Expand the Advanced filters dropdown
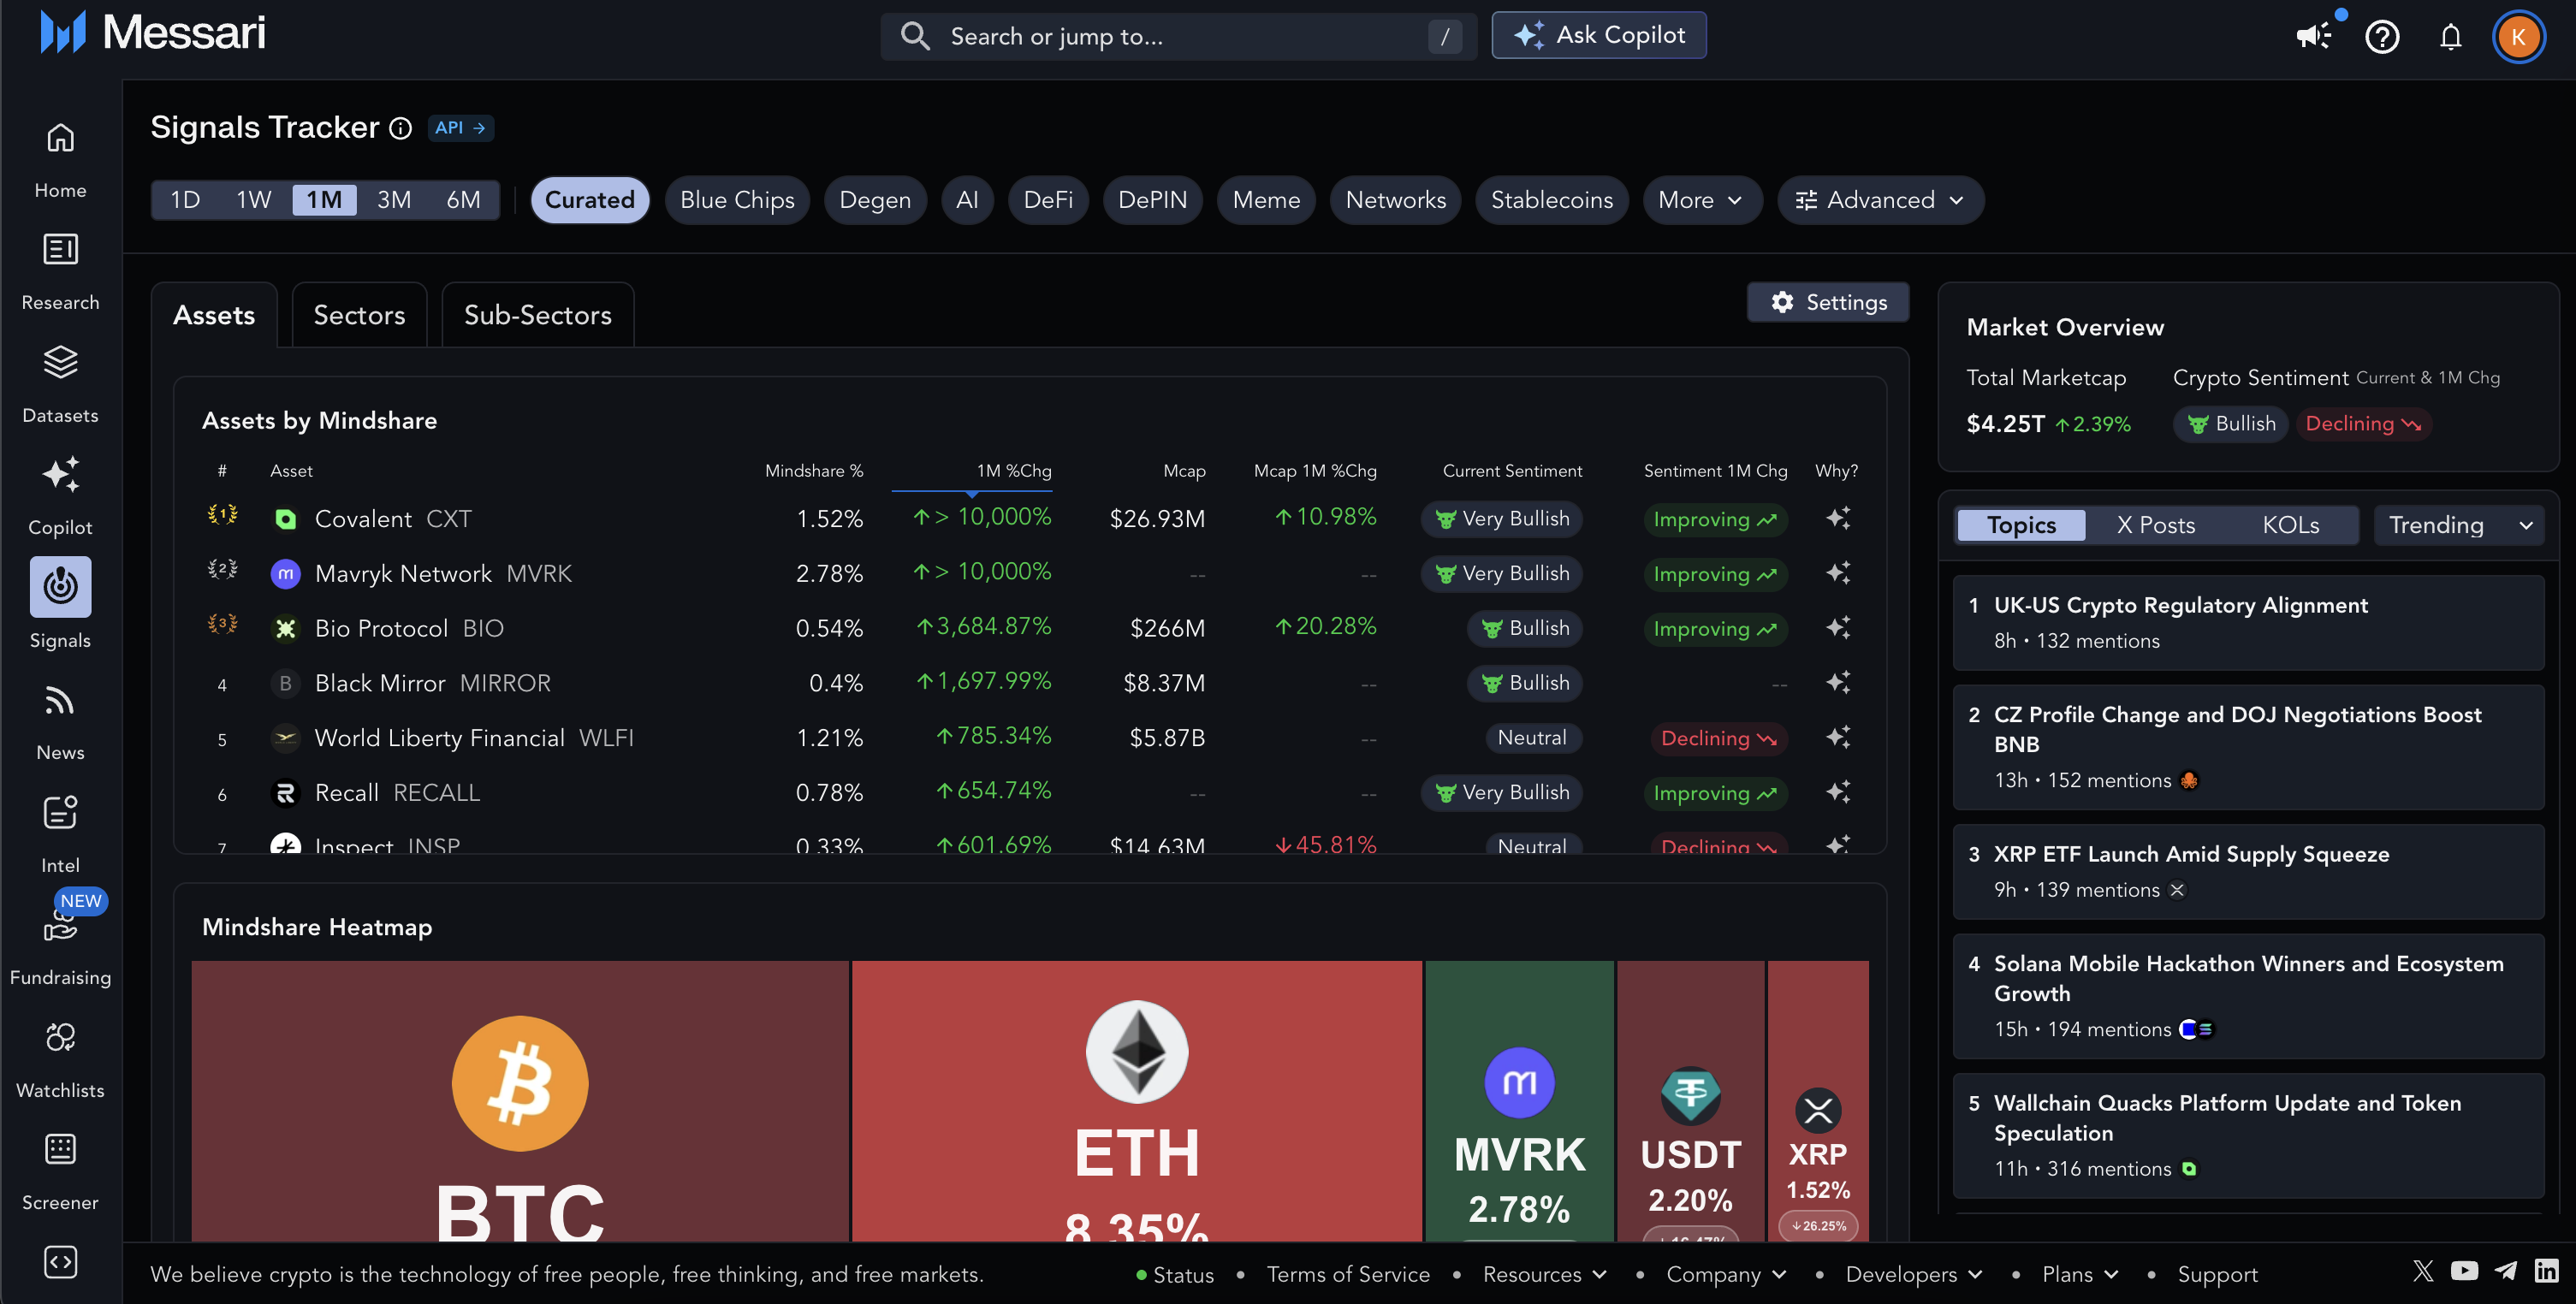Image resolution: width=2576 pixels, height=1304 pixels. click(1880, 200)
